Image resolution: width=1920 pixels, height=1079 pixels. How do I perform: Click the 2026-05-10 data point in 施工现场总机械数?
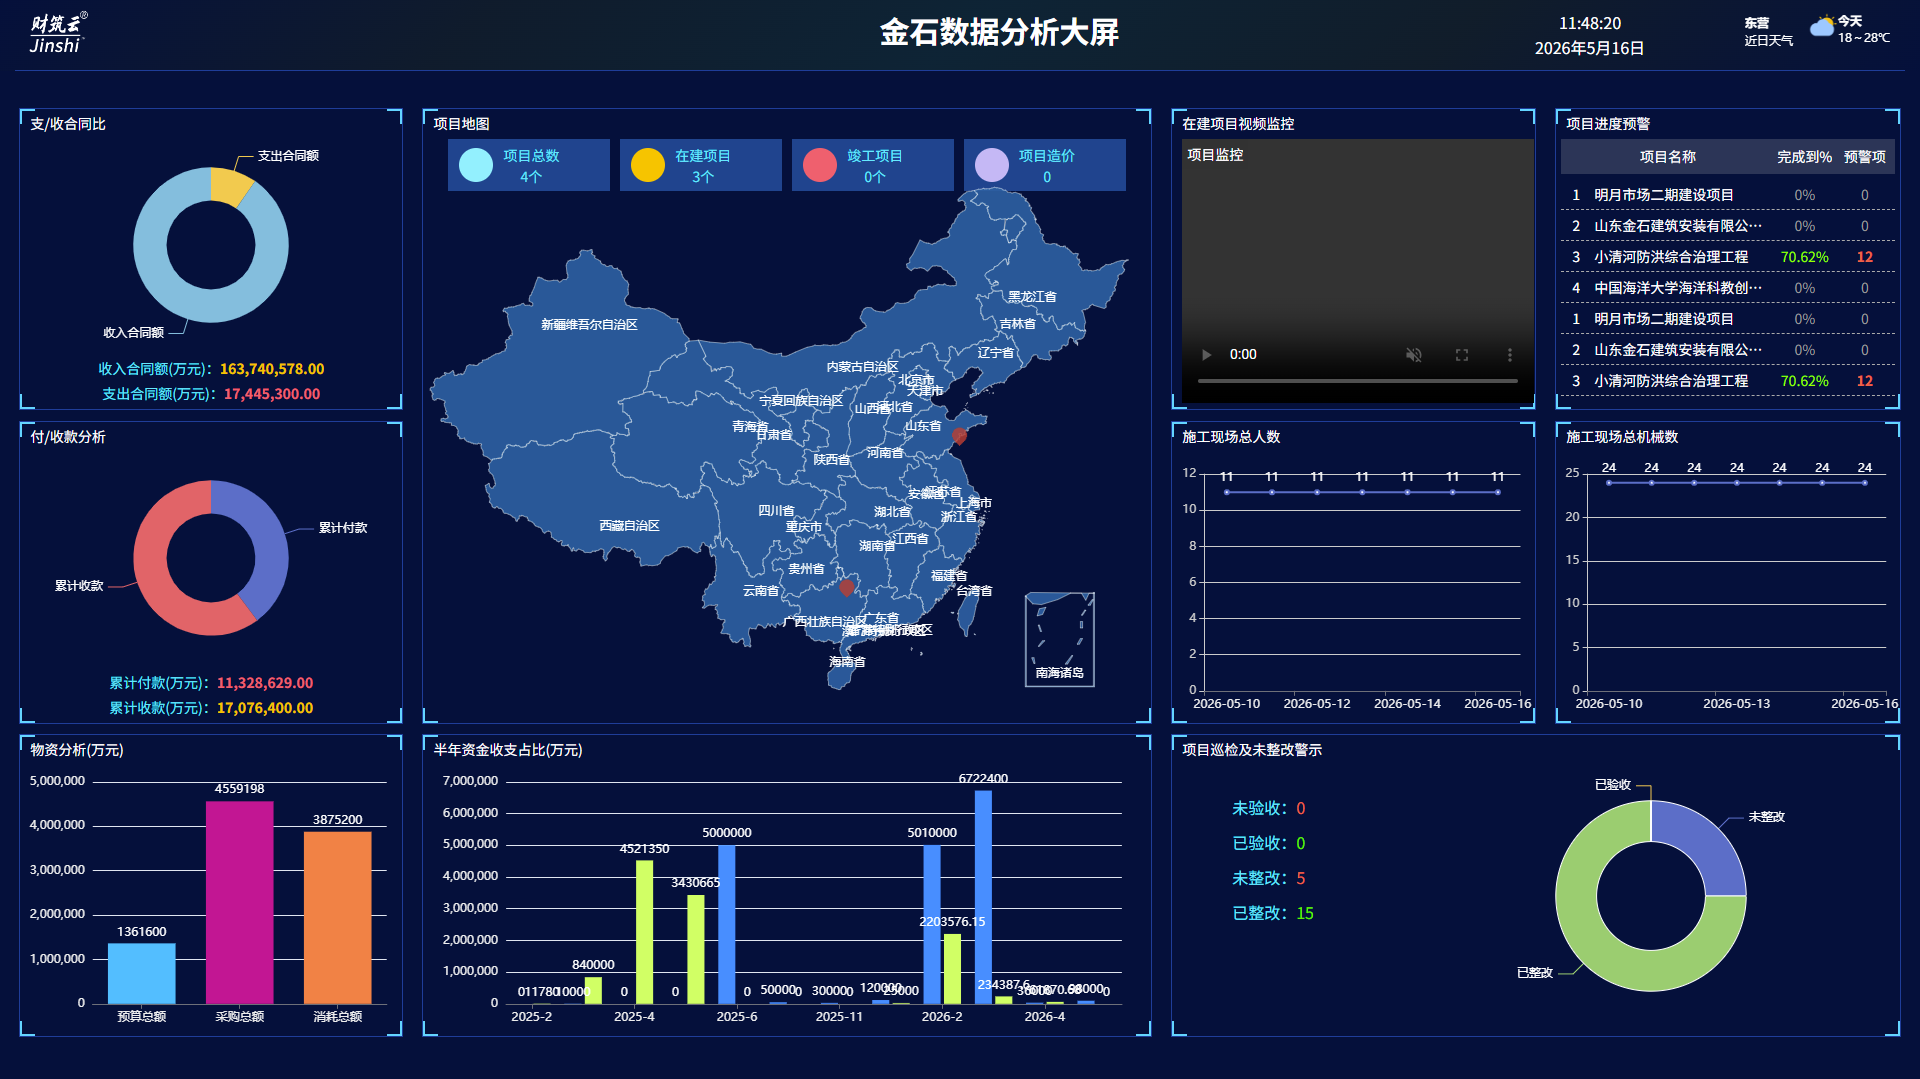pyautogui.click(x=1609, y=483)
